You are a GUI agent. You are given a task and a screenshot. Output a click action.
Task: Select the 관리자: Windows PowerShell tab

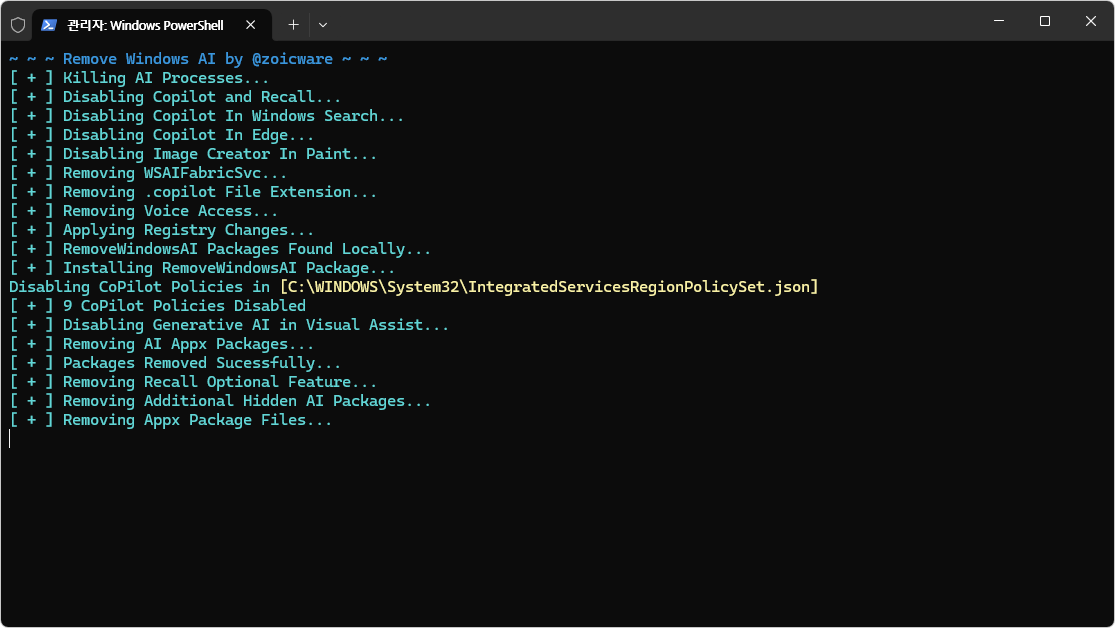click(x=151, y=25)
